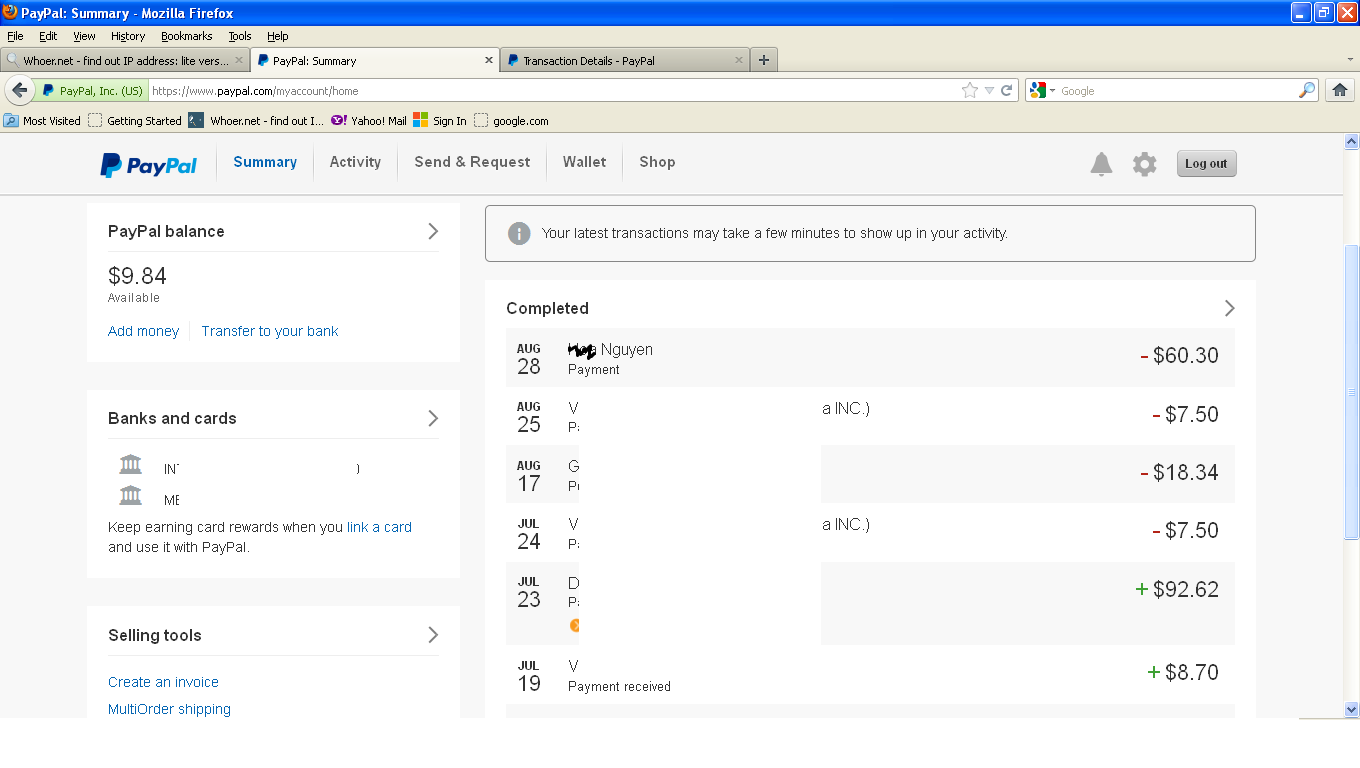
Task: Open the search engine dropdown
Action: click(1042, 90)
